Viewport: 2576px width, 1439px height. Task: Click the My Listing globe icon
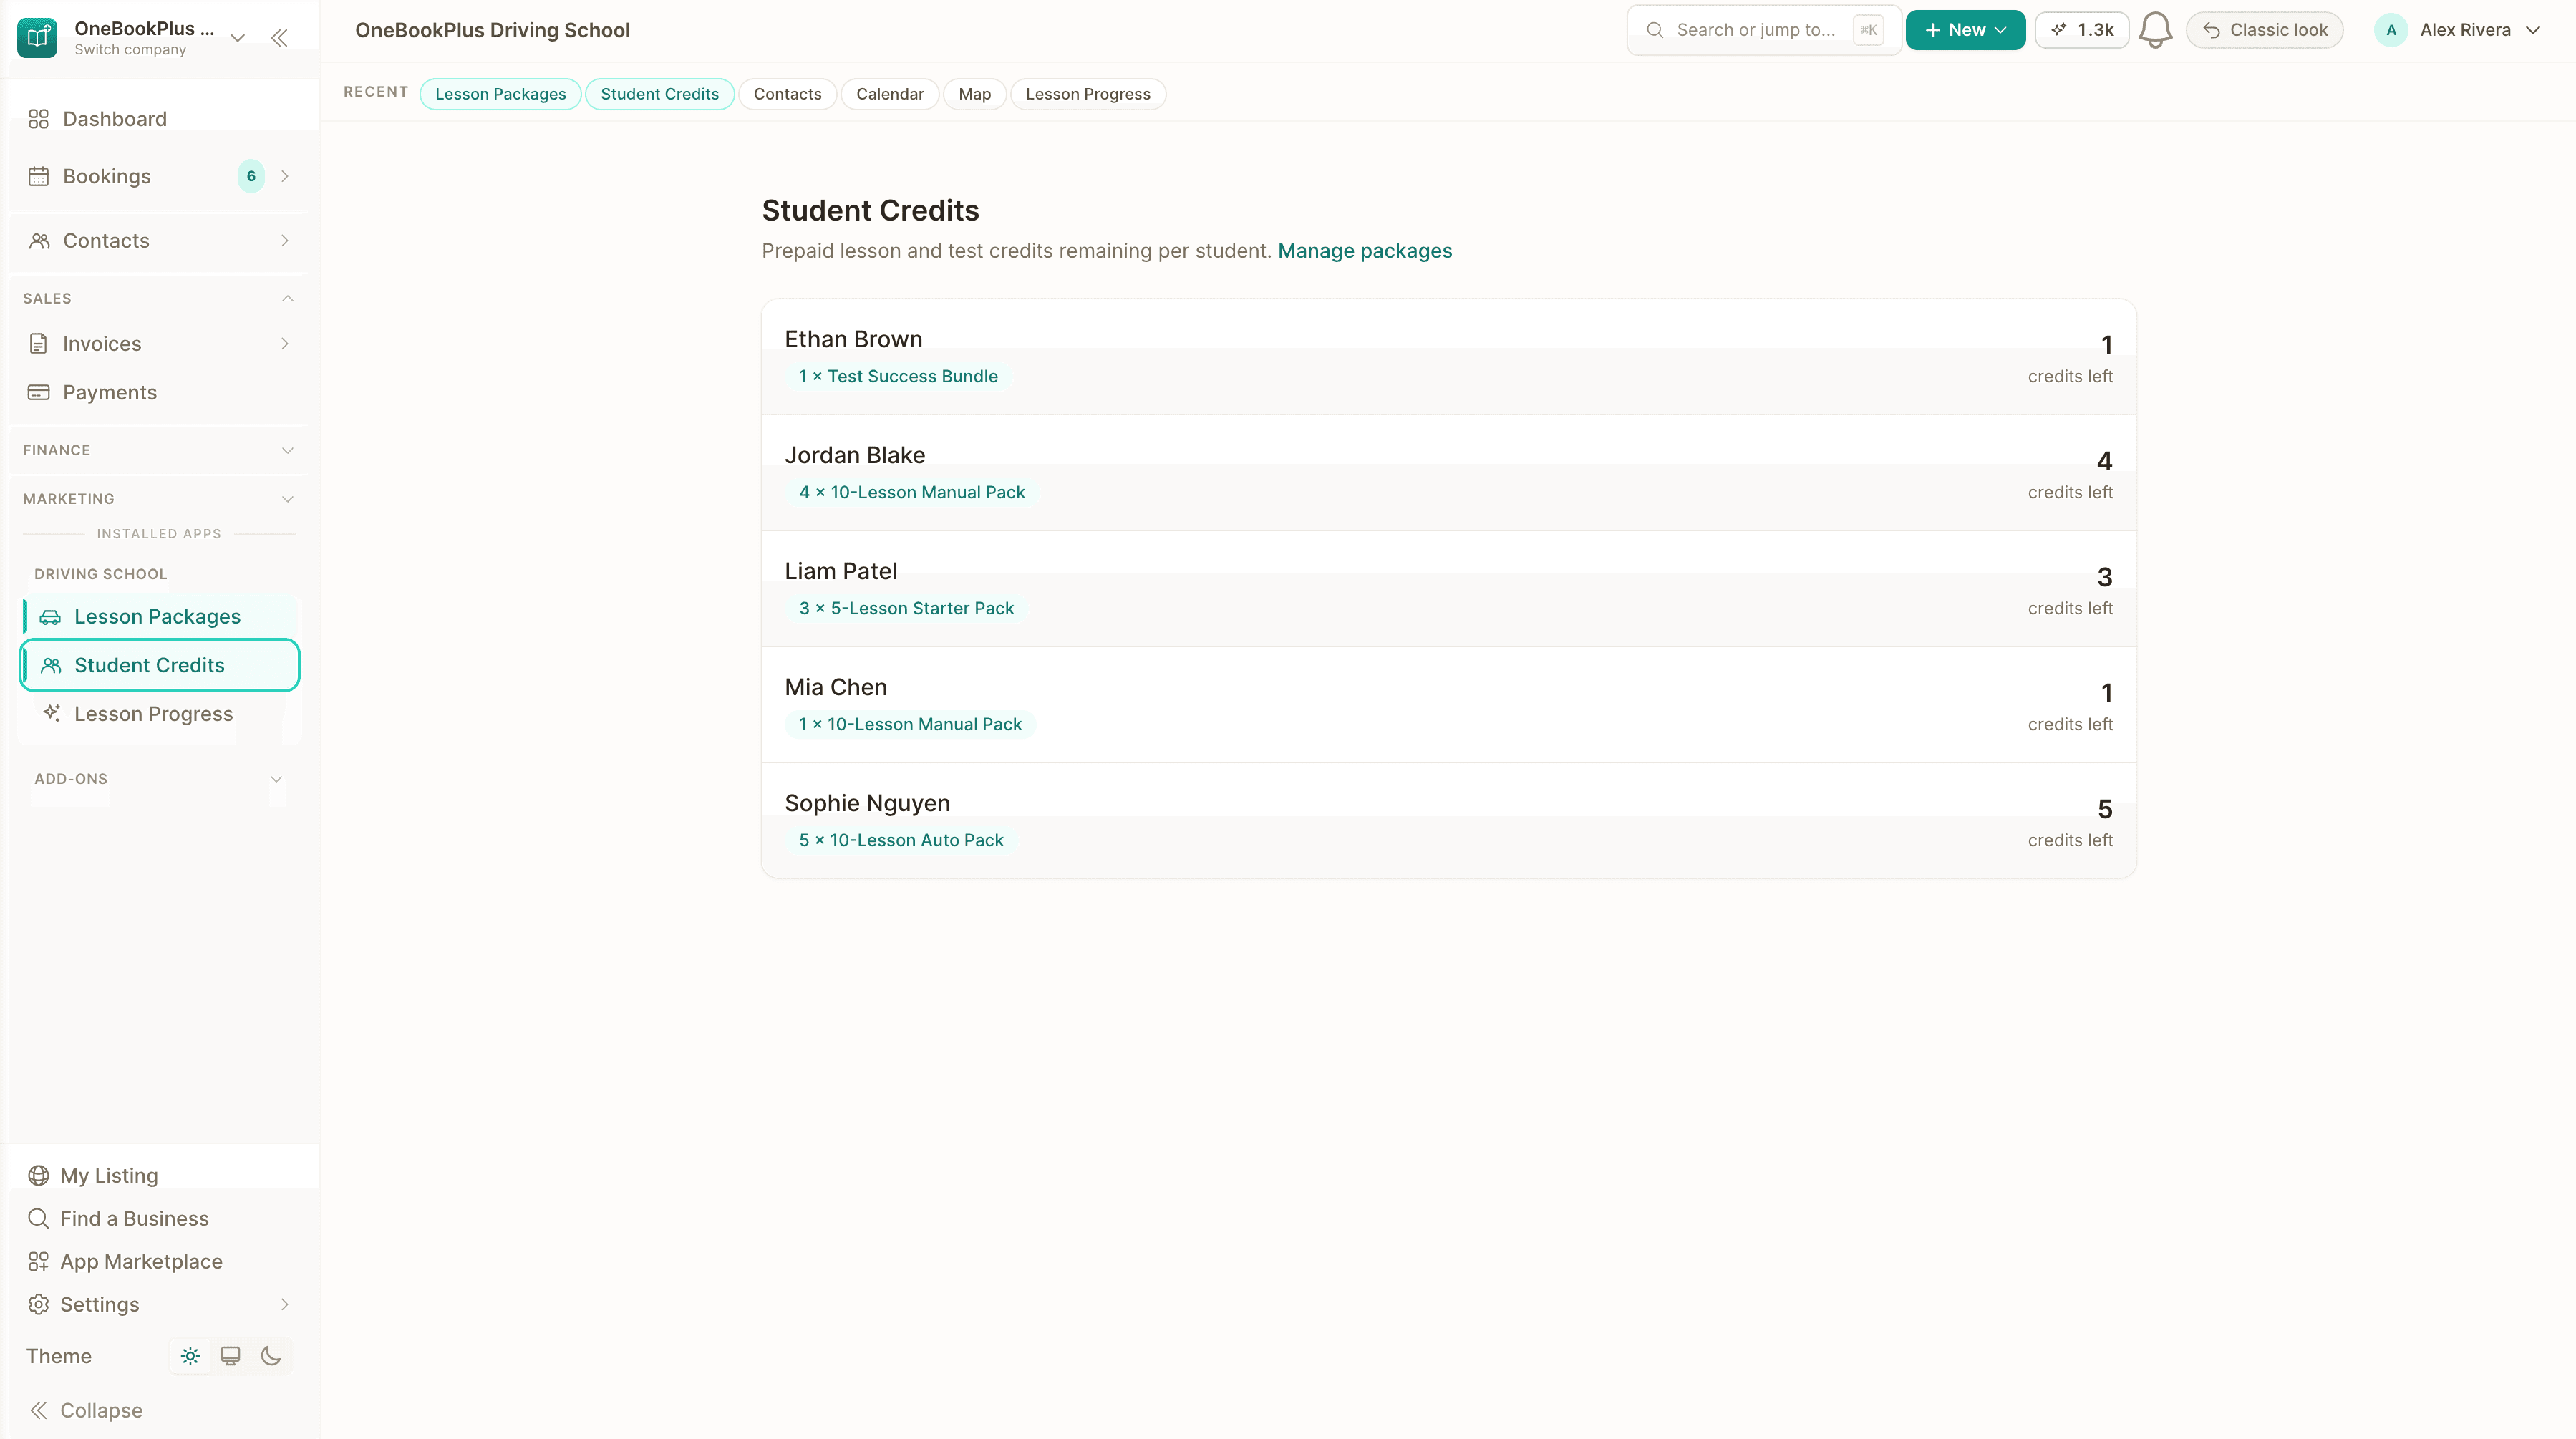click(38, 1176)
